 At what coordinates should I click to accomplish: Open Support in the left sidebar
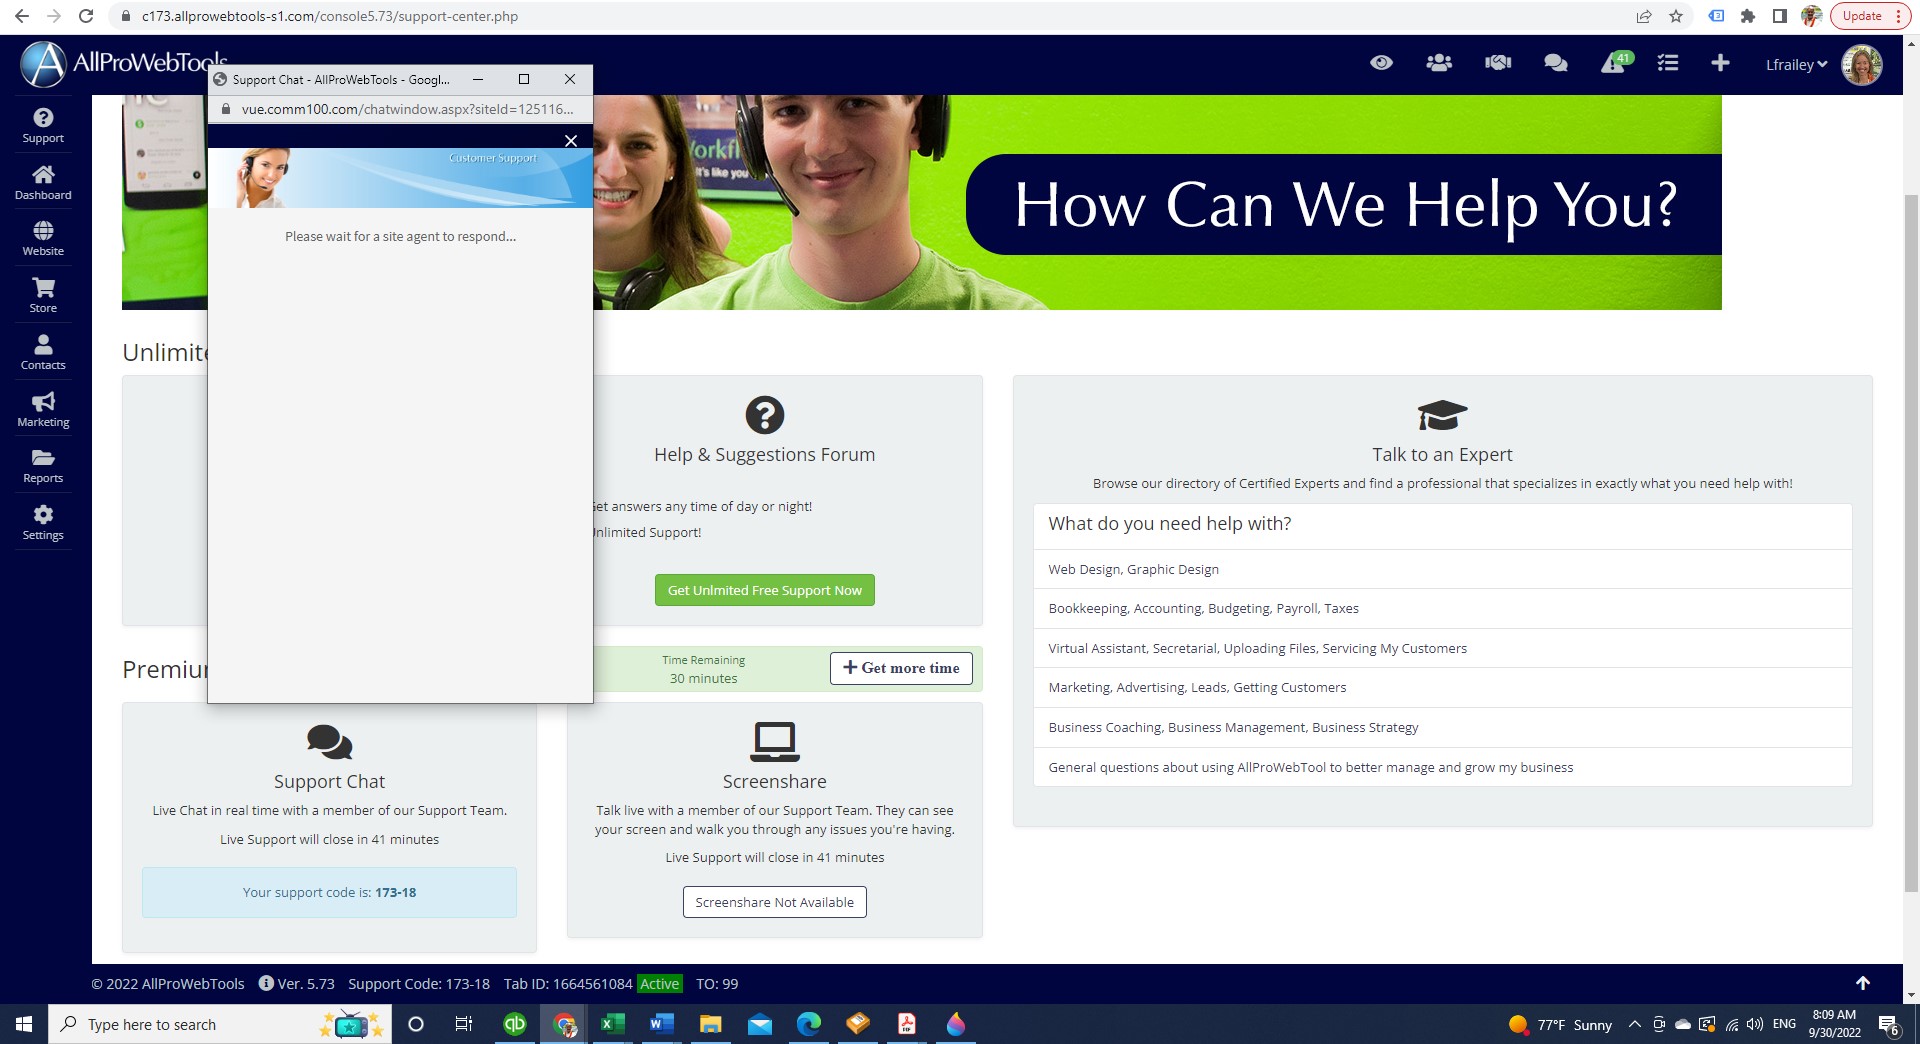click(x=43, y=126)
